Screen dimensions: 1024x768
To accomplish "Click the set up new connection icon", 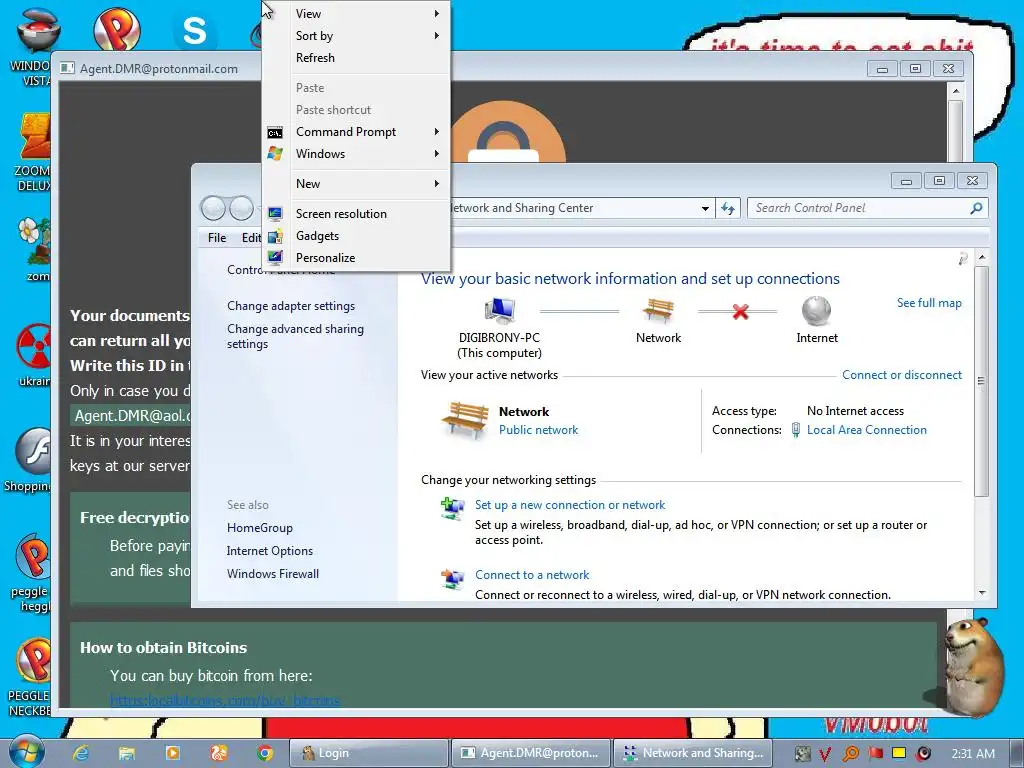I will pos(452,508).
